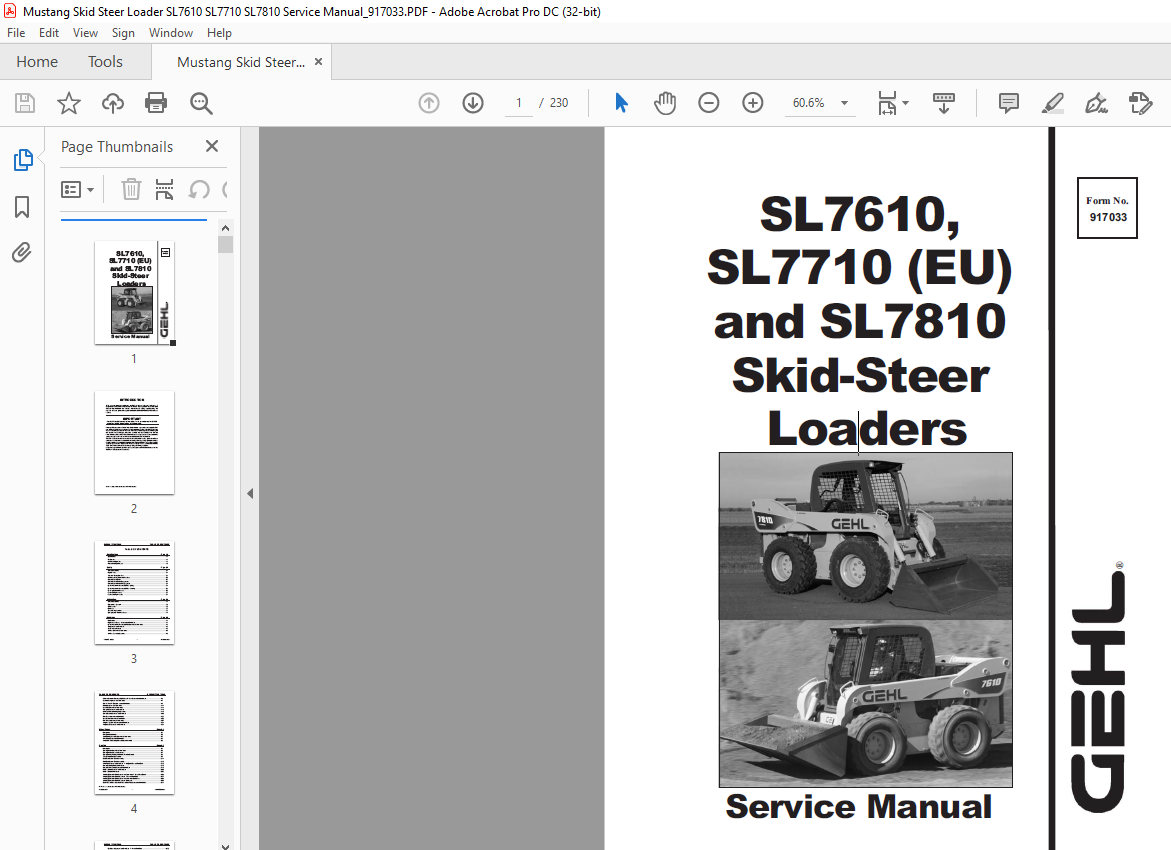This screenshot has height=850, width=1171.
Task: Open the Help menu
Action: coord(219,33)
